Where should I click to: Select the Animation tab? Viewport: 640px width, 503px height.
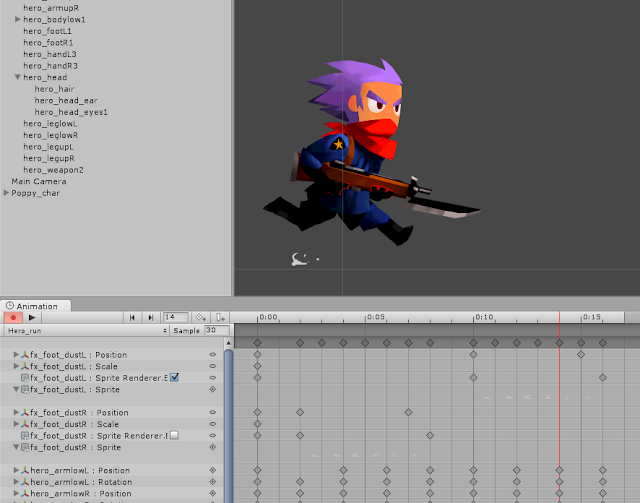coord(36,306)
